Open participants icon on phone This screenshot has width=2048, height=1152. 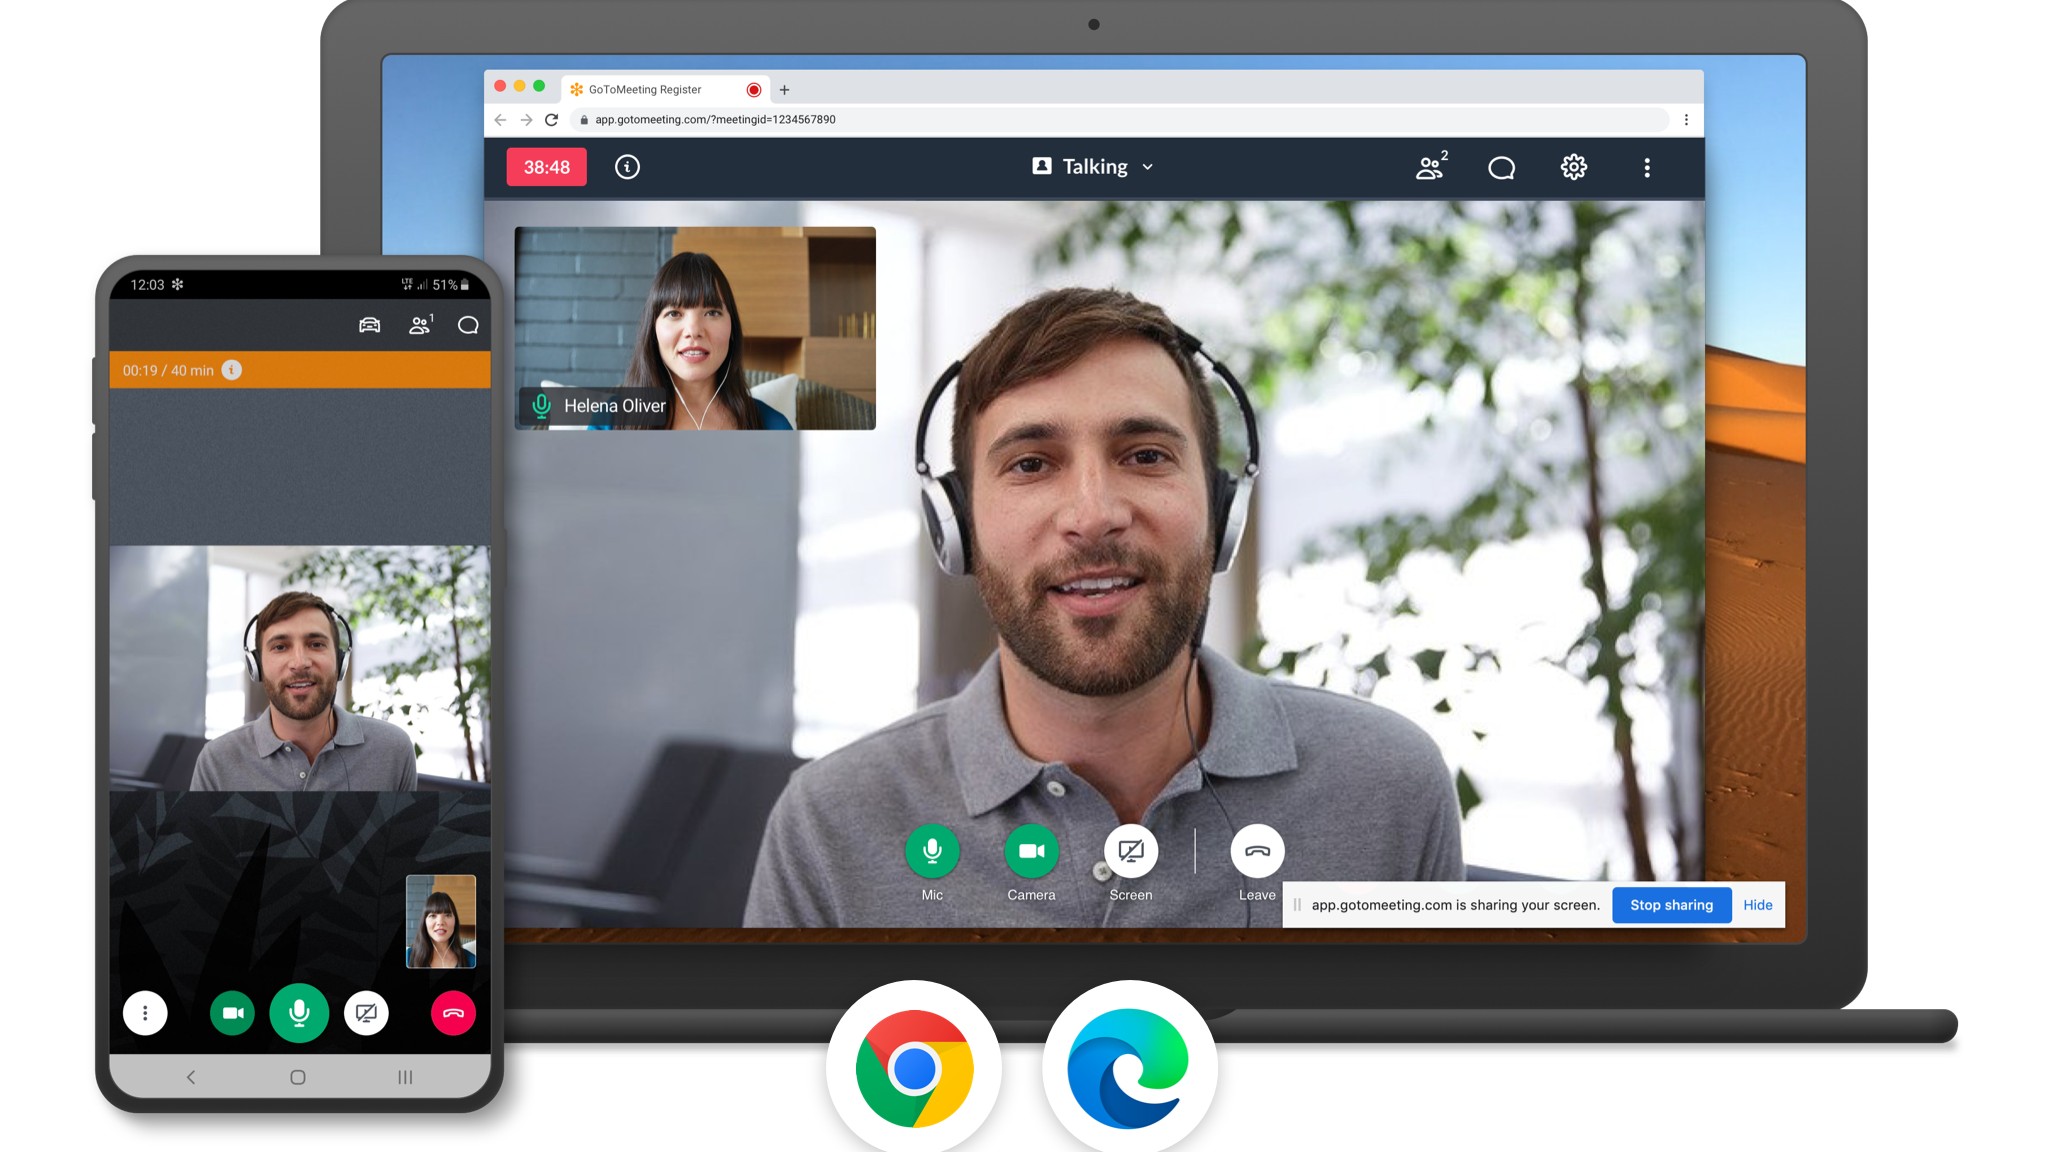421,324
